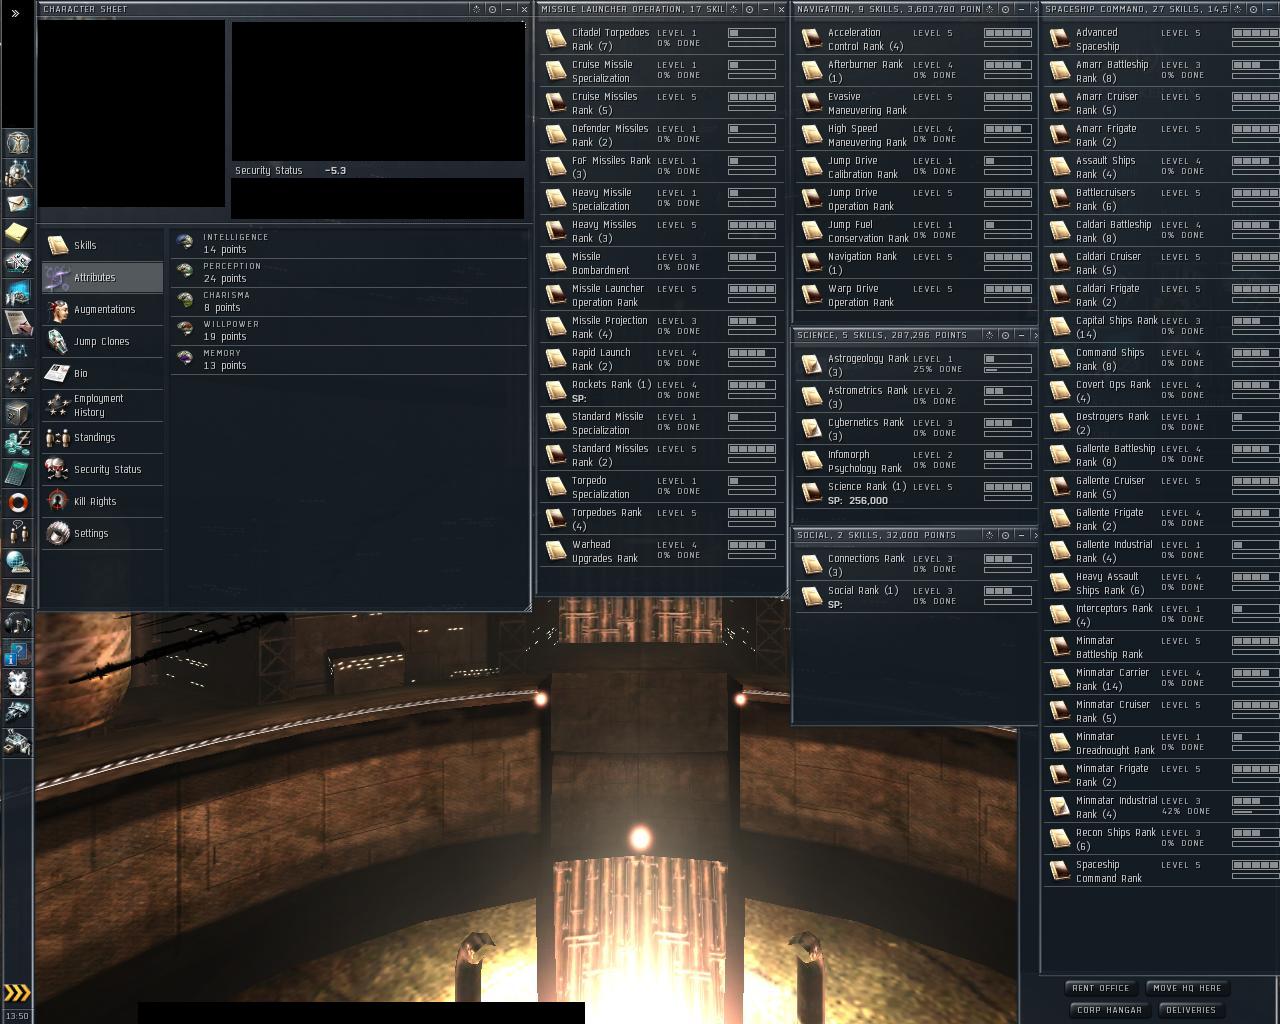Viewport: 1280px width, 1024px height.
Task: Click the Memory 13 points attribute row
Action: click(349, 359)
